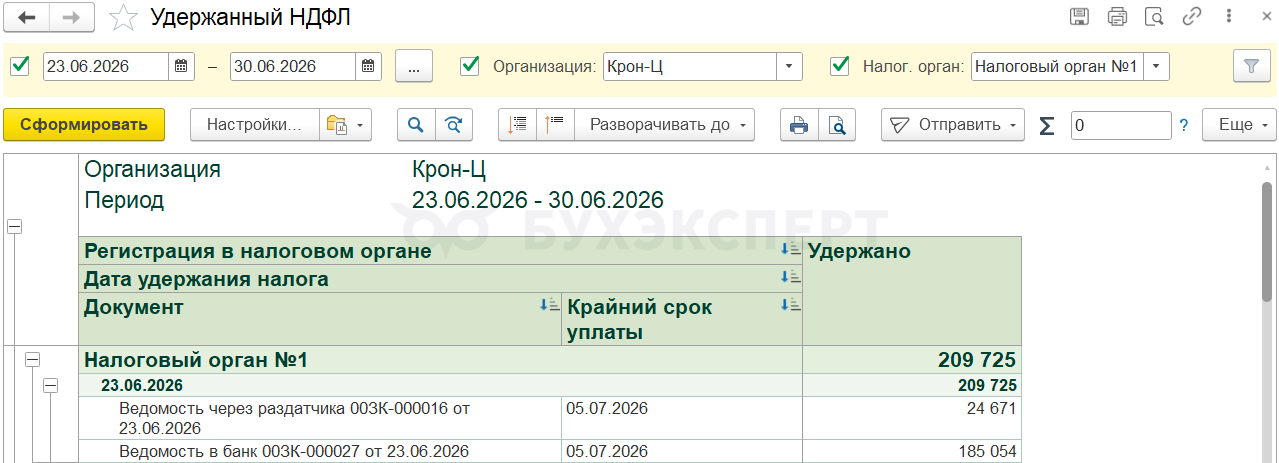Open Настройки... button
The height and width of the screenshot is (463, 1279).
tap(254, 125)
